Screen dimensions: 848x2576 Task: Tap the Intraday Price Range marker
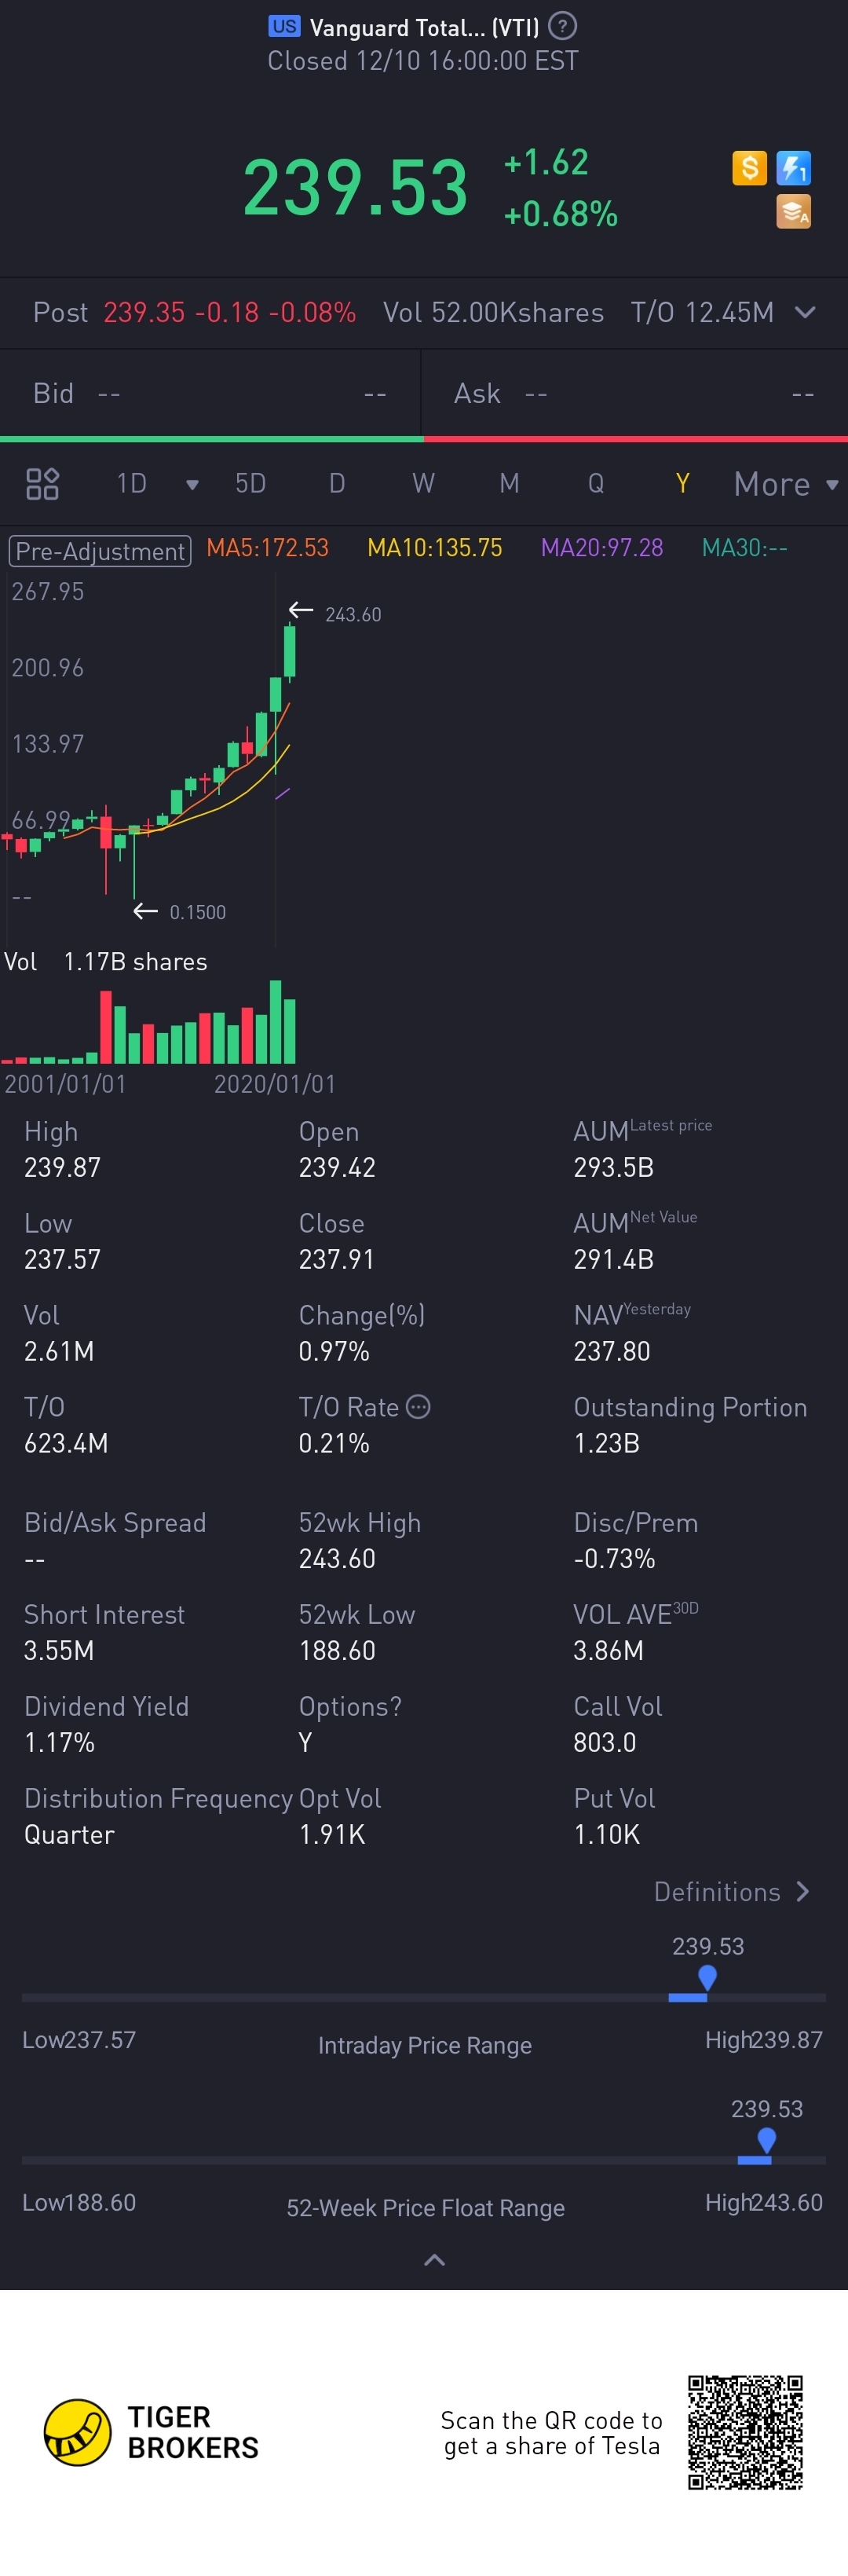pyautogui.click(x=707, y=1977)
